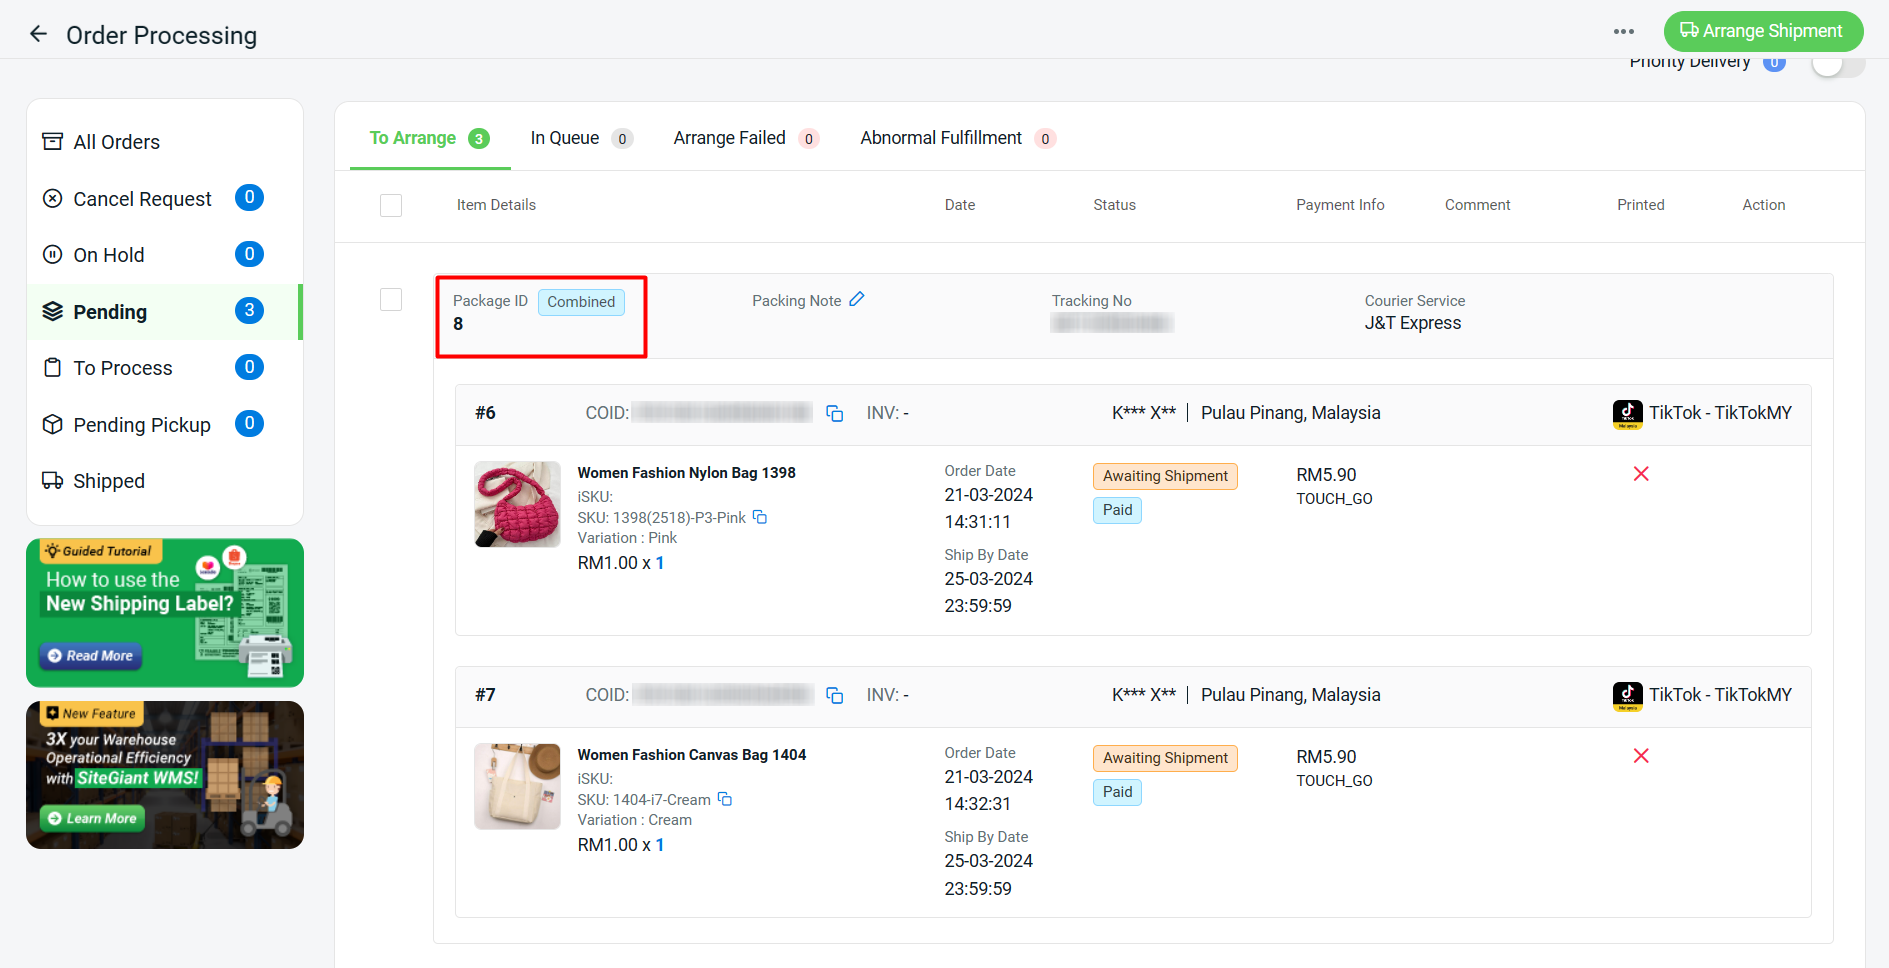Remove order #7 with red X
Screen dimensions: 1889x968
click(1640, 756)
